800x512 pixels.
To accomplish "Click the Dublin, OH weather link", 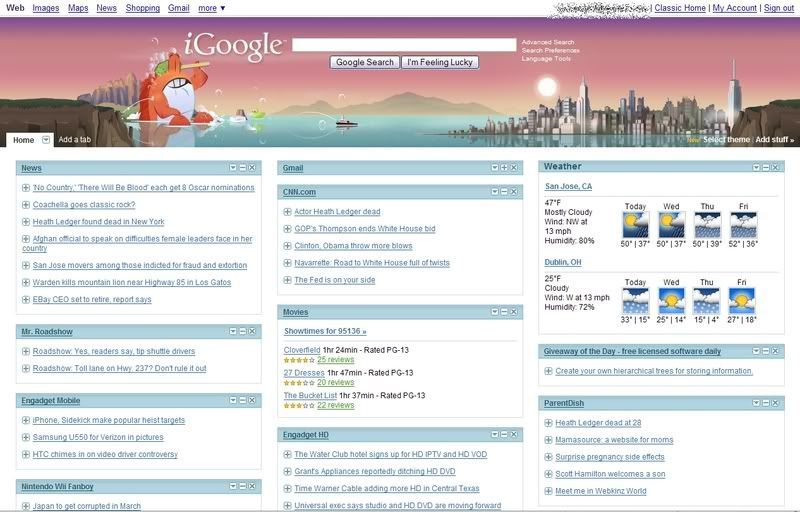I will tap(563, 262).
